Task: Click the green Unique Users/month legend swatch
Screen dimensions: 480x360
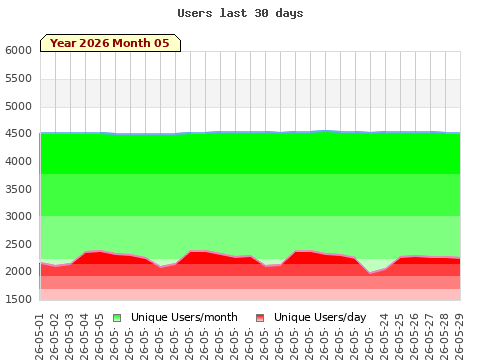Action: click(117, 318)
